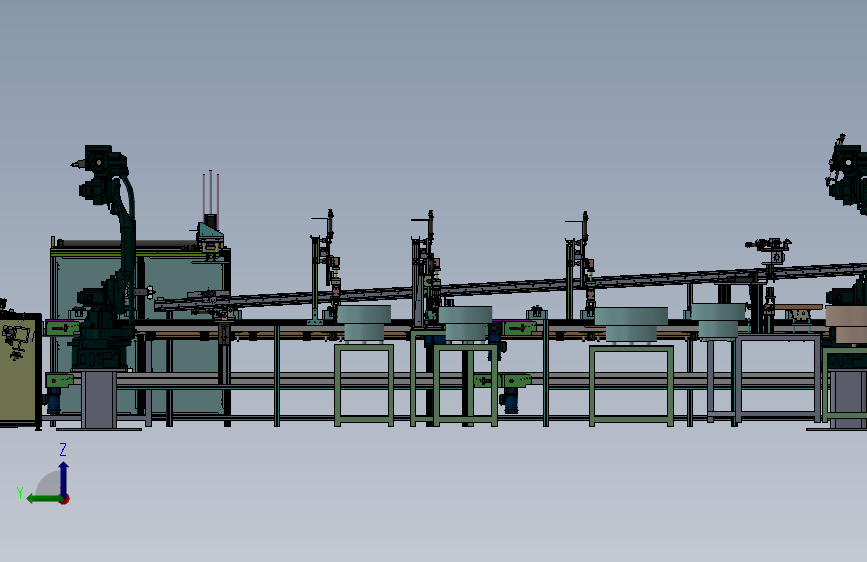Select the green stand under the third bowl feeder
This screenshot has width=867, height=562.
pos(631,386)
